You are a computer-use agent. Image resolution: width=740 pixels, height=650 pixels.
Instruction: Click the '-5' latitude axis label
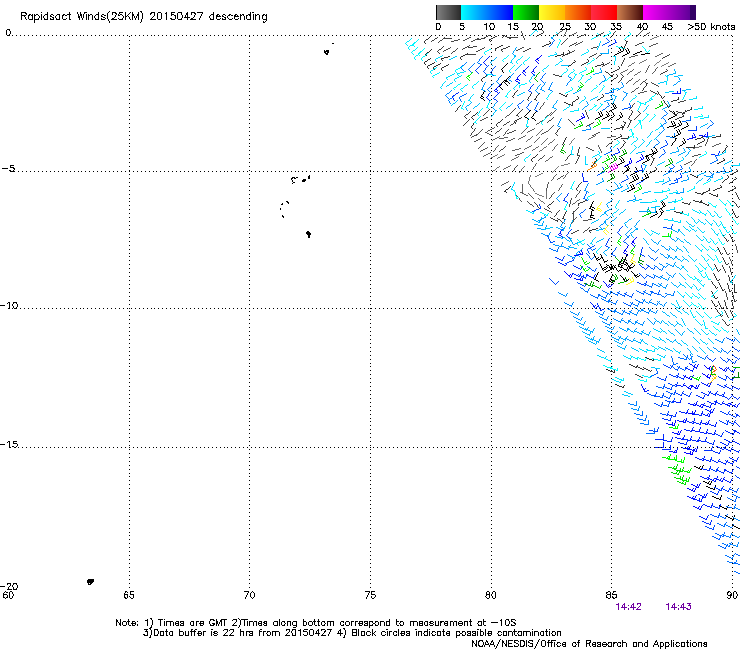coord(8,169)
